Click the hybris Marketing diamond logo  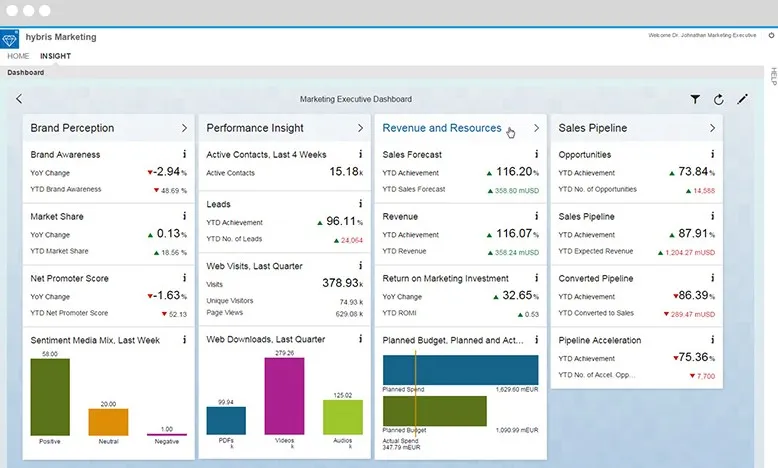pos(9,39)
